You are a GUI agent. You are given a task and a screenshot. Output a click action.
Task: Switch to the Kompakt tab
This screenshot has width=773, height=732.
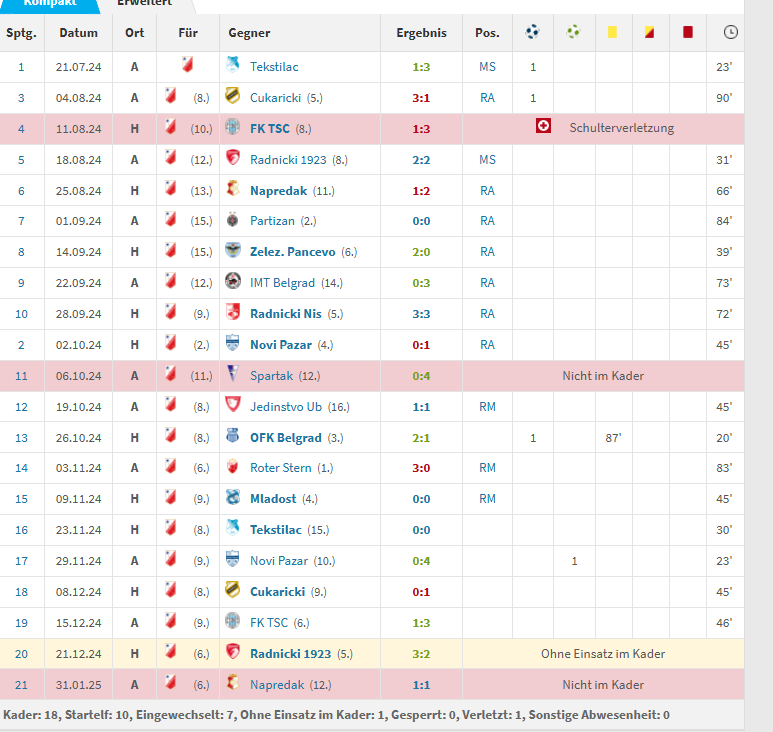50,4
